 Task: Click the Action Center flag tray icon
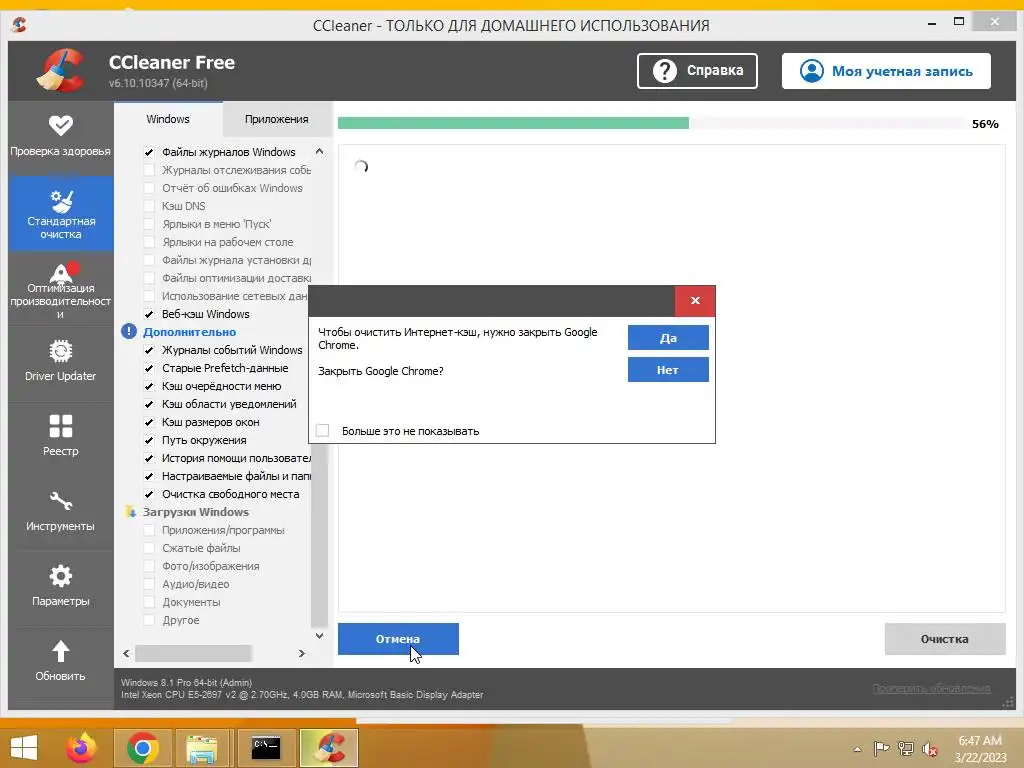point(881,748)
